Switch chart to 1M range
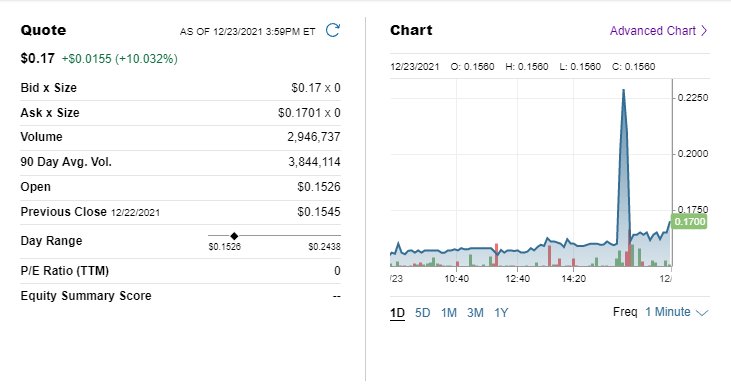 click(449, 313)
